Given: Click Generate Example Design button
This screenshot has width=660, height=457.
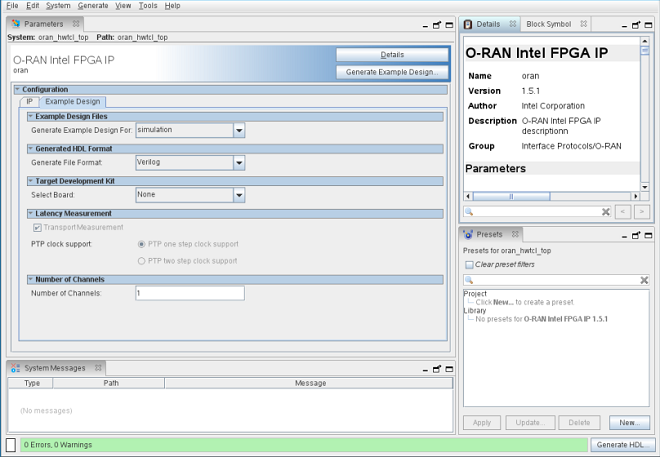Looking at the screenshot, I should (392, 72).
